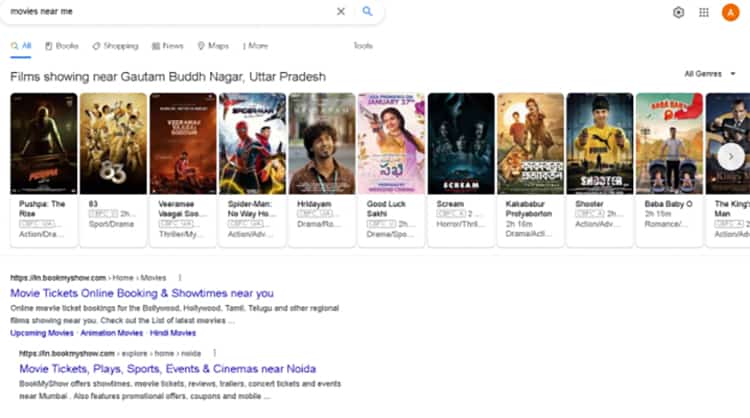Open the Animation Movies sitelink
The width and height of the screenshot is (750, 418).
tap(111, 333)
